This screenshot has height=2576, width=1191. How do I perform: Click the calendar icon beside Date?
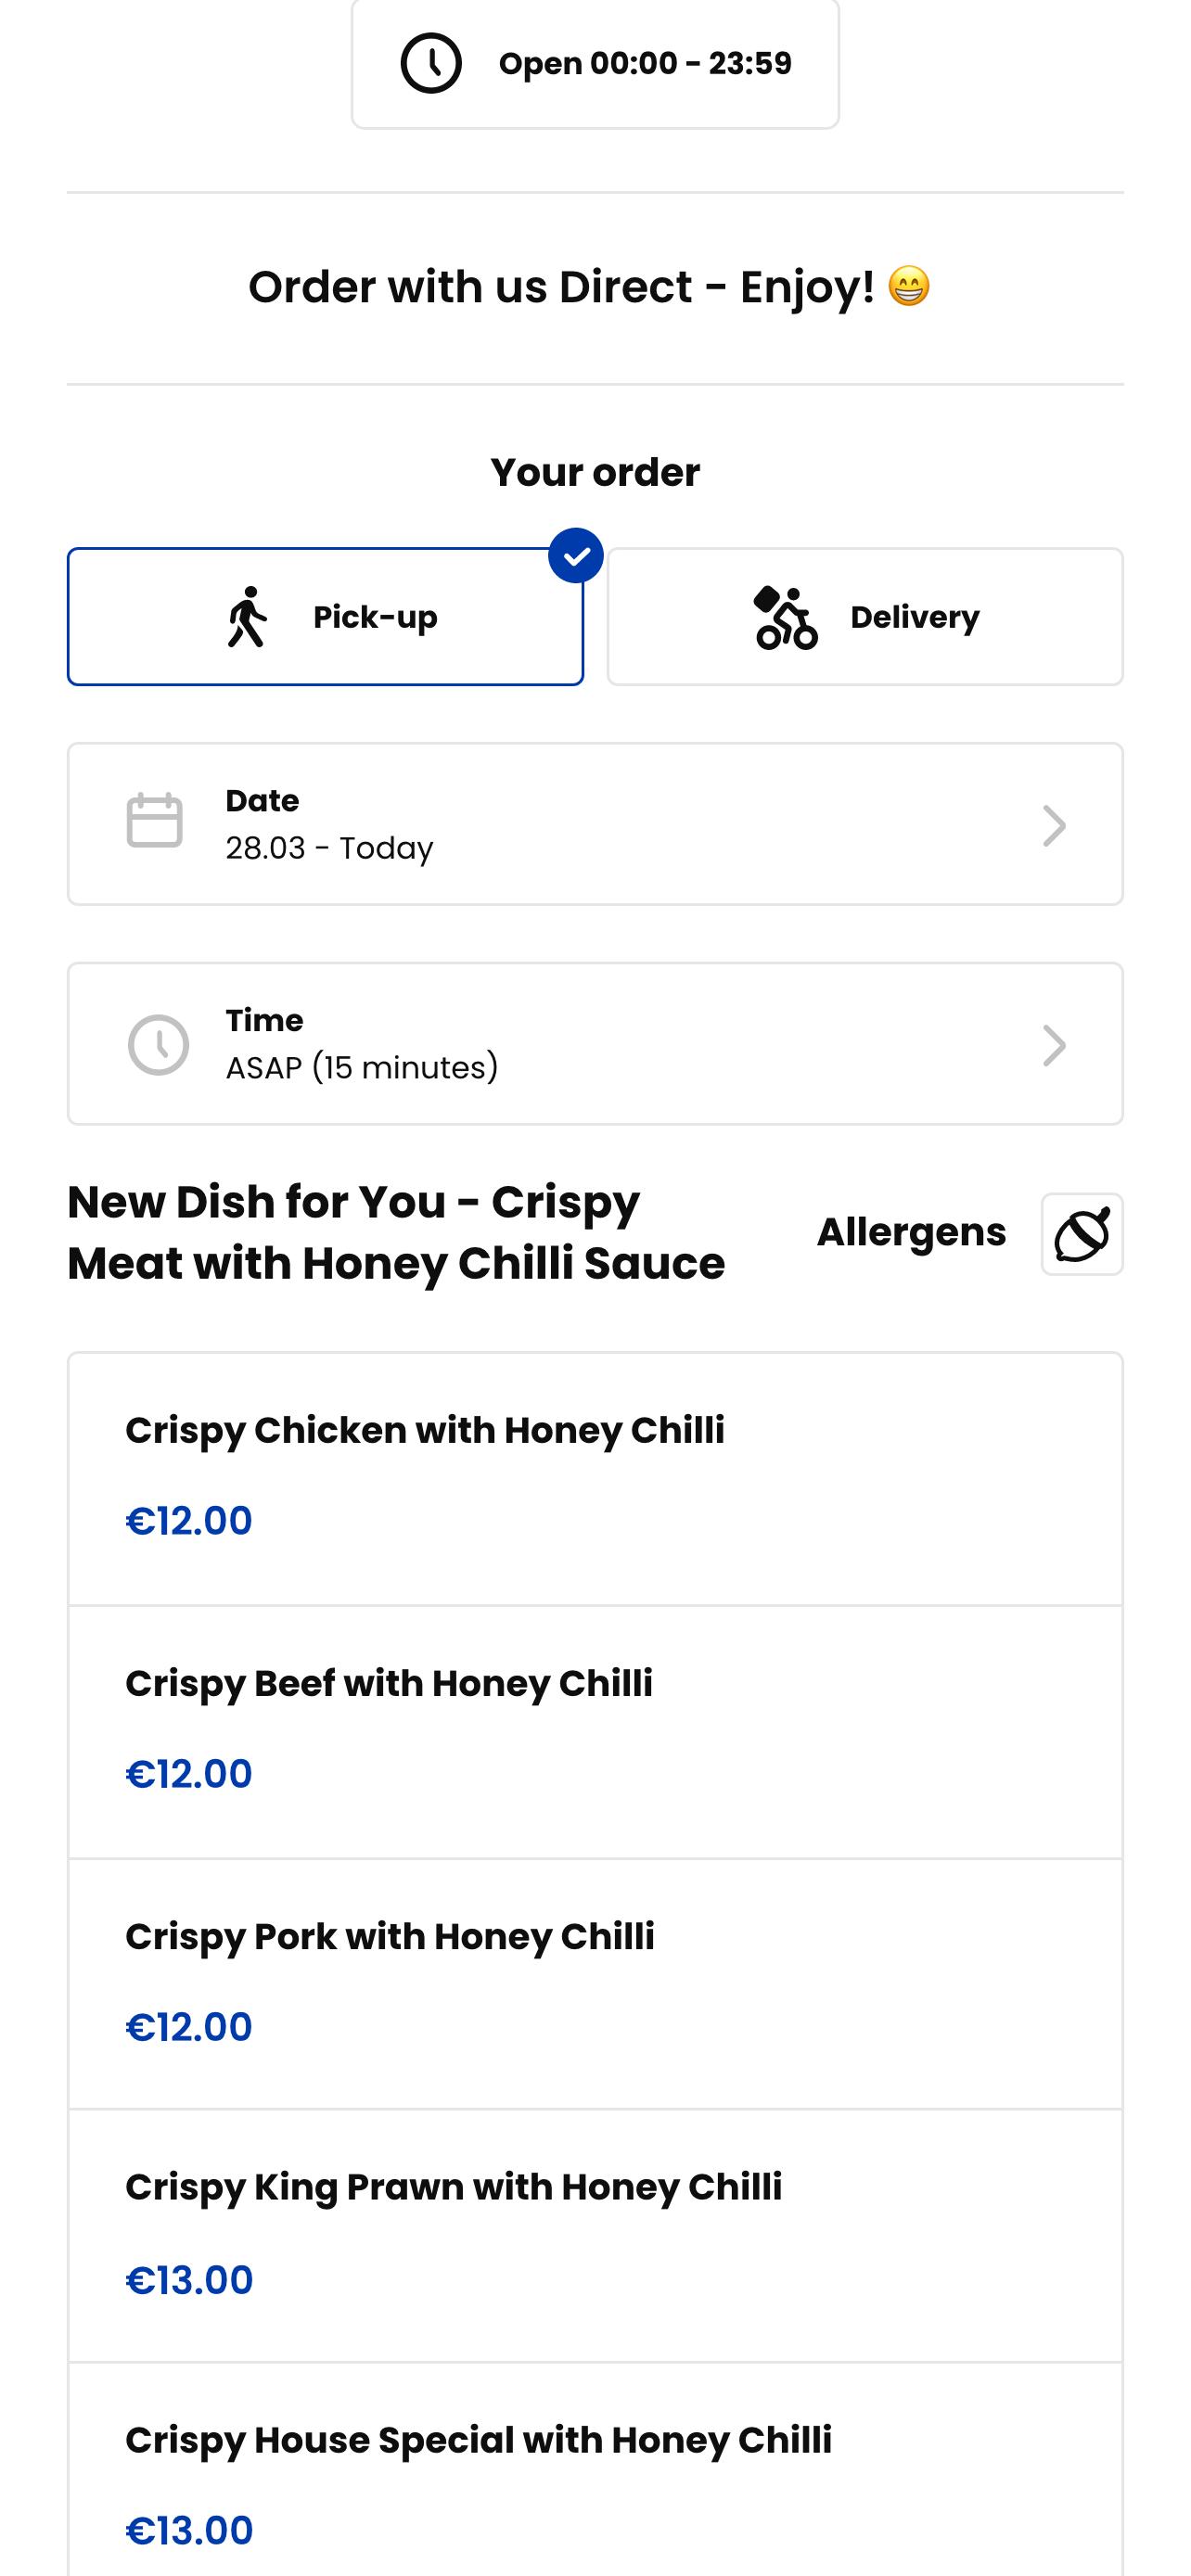(155, 821)
